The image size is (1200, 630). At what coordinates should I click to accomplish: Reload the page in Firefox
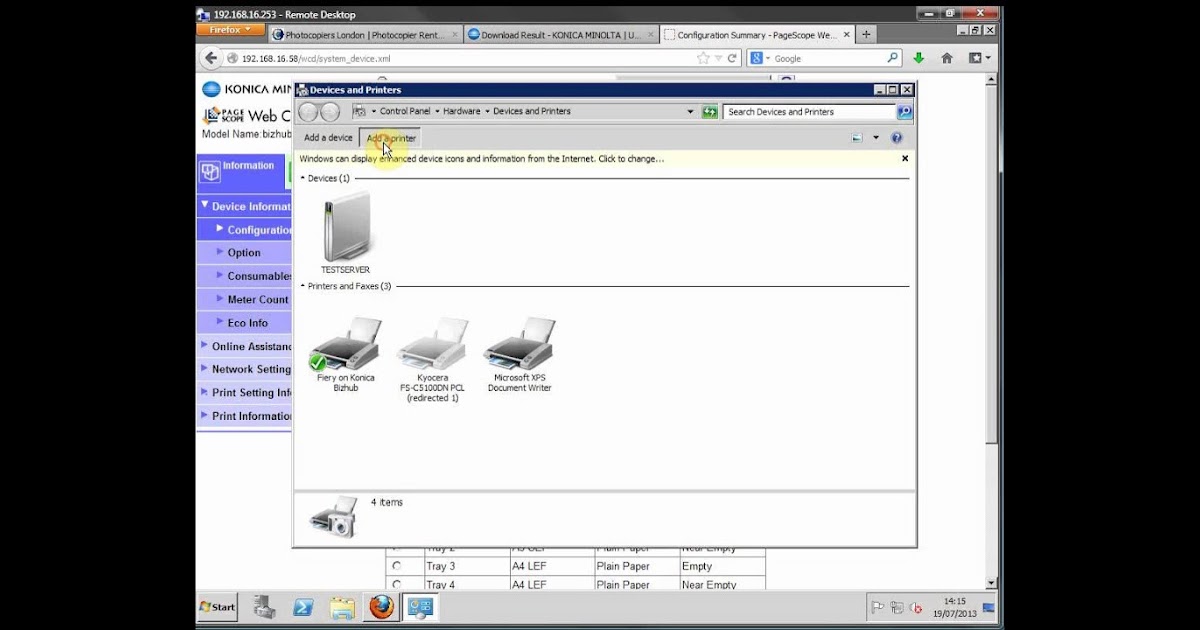coord(733,58)
